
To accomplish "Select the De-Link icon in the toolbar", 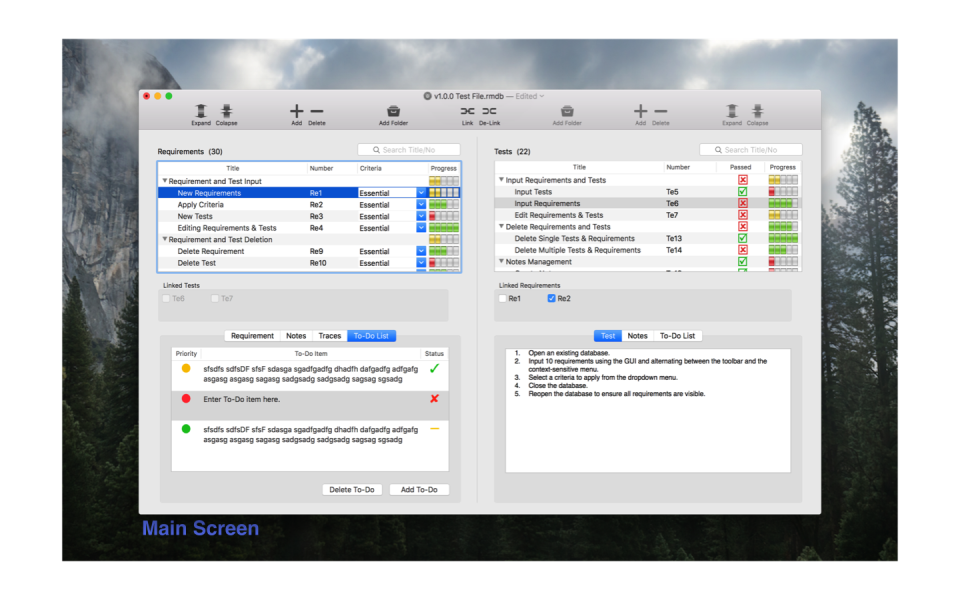I will (489, 112).
